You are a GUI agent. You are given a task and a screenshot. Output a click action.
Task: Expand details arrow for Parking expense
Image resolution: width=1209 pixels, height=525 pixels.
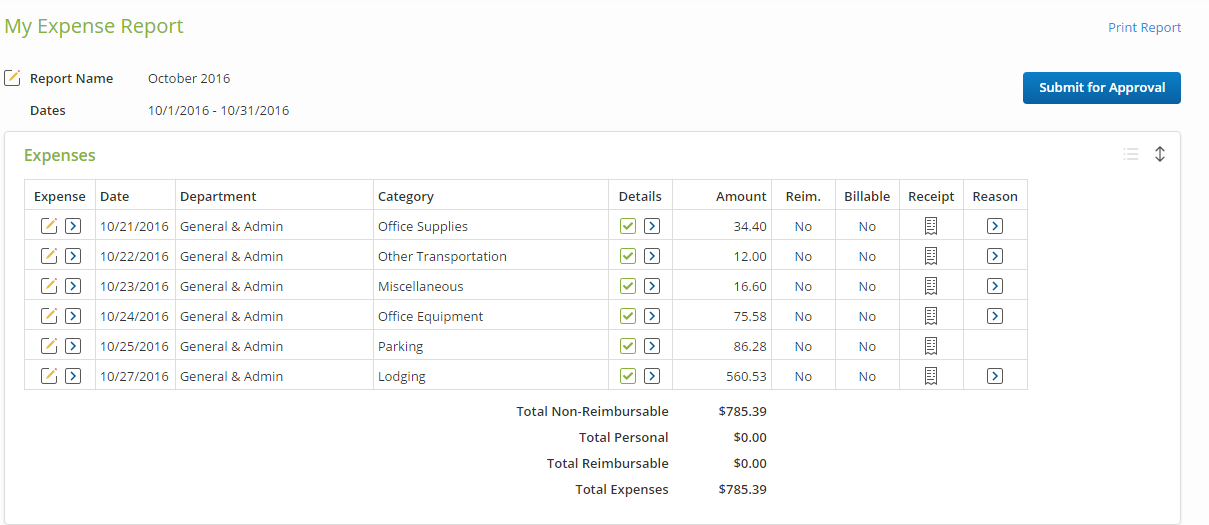coord(652,346)
